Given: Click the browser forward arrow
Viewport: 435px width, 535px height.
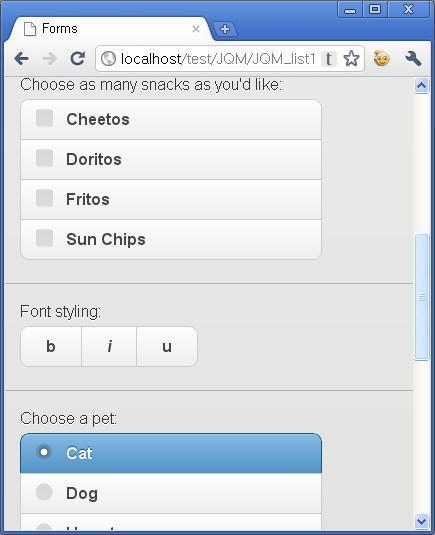Looking at the screenshot, I should 49,59.
